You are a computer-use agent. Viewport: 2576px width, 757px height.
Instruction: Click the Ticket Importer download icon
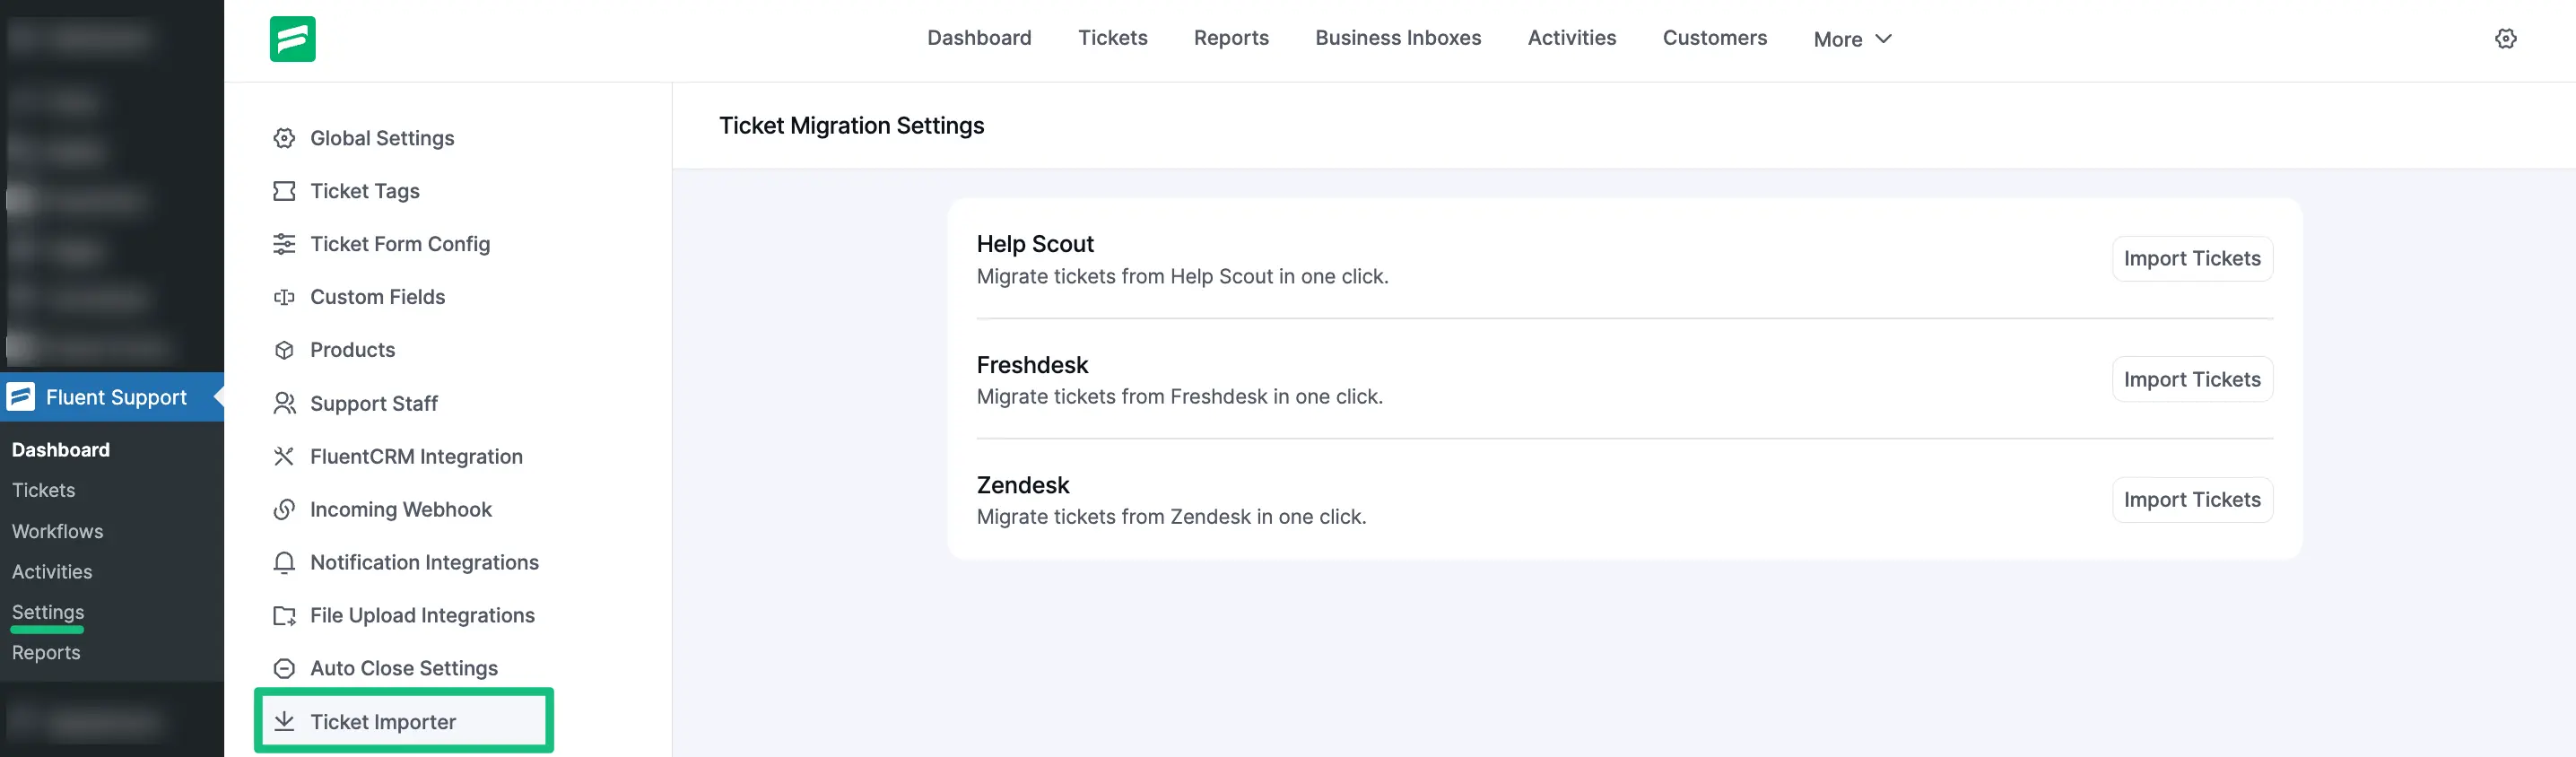coord(285,721)
